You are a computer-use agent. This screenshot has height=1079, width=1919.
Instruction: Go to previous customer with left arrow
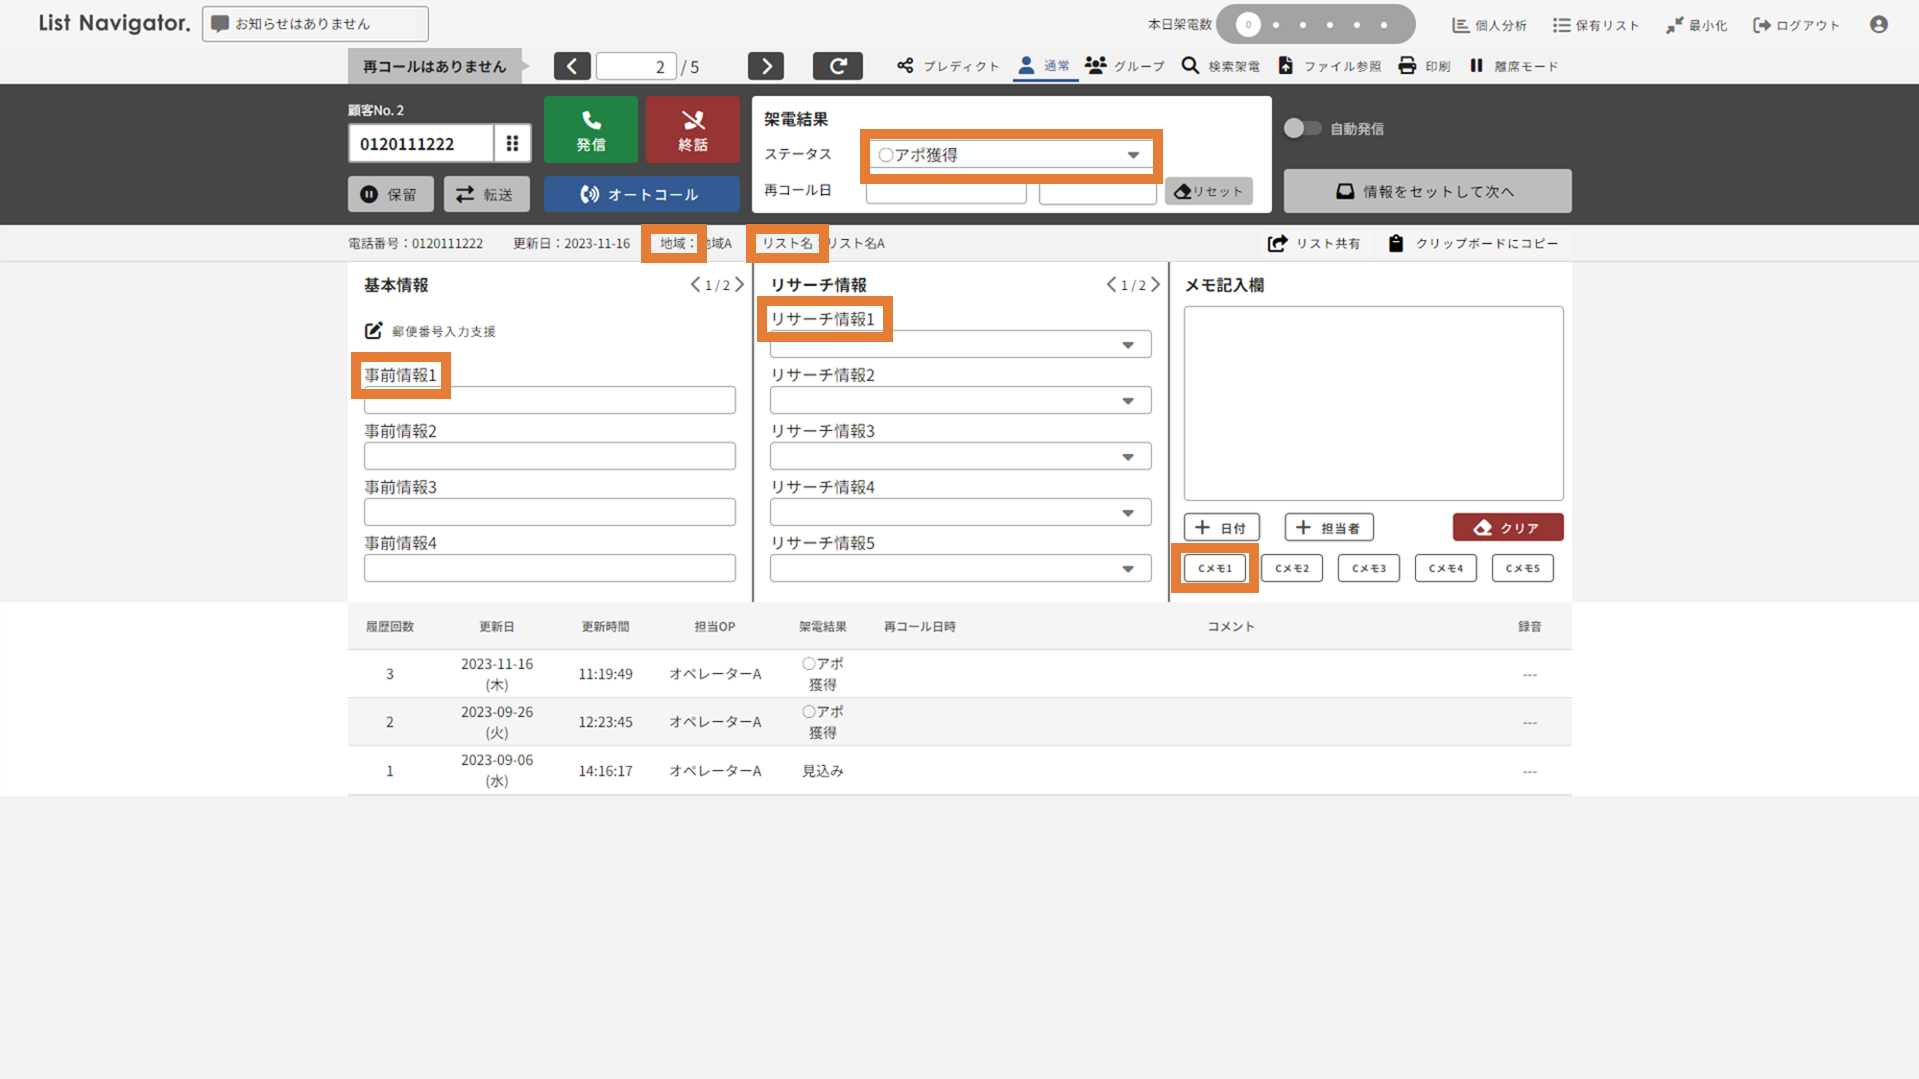point(572,66)
